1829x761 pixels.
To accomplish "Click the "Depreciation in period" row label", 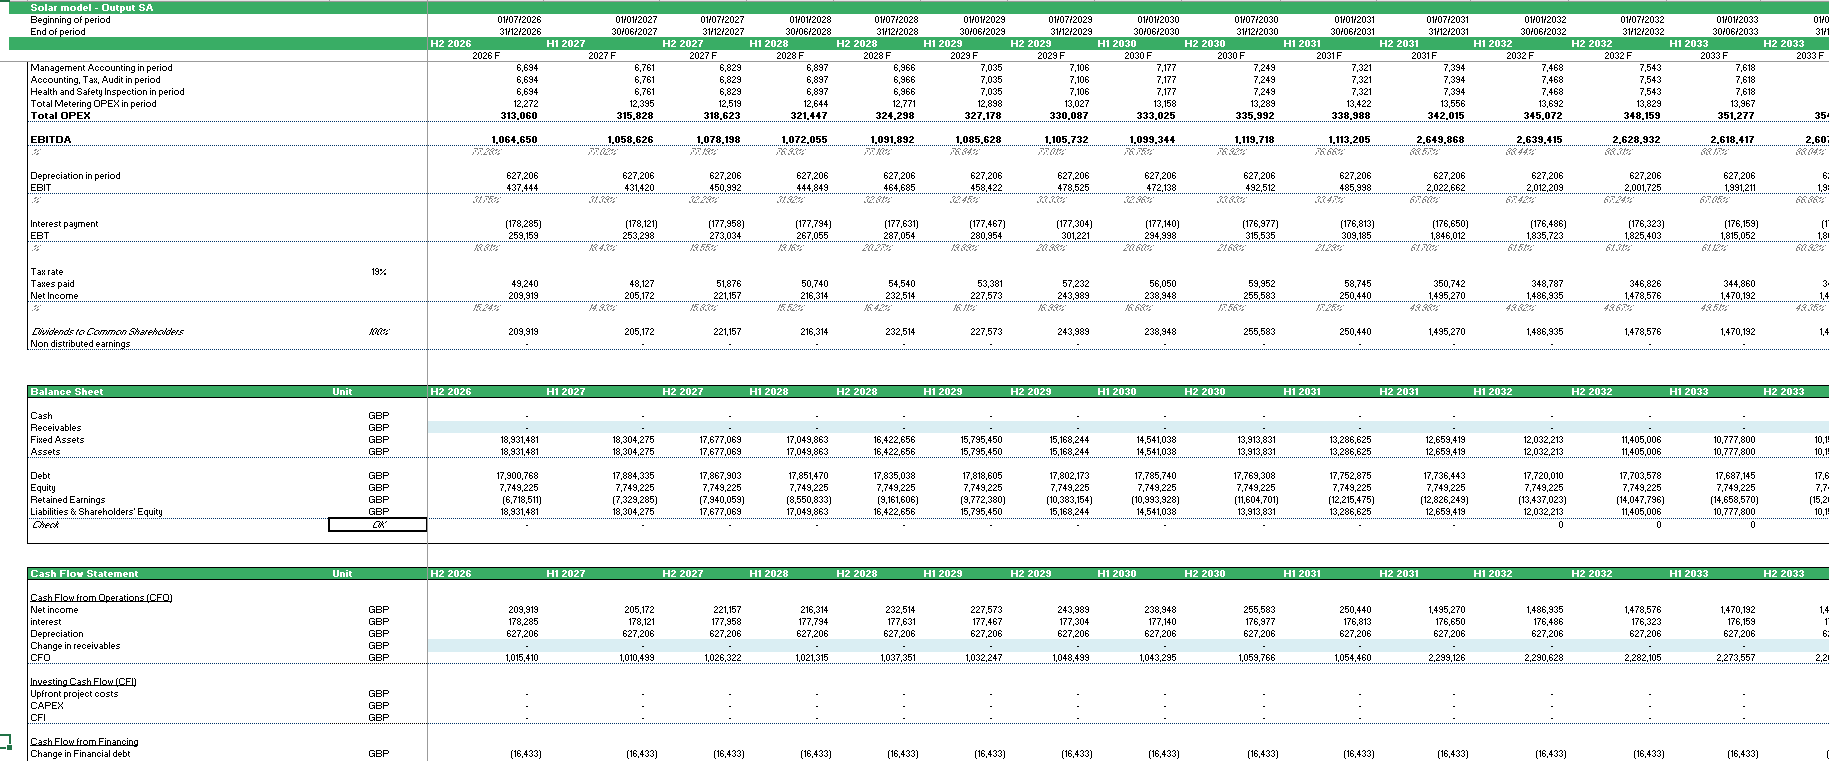I will pos(75,176).
